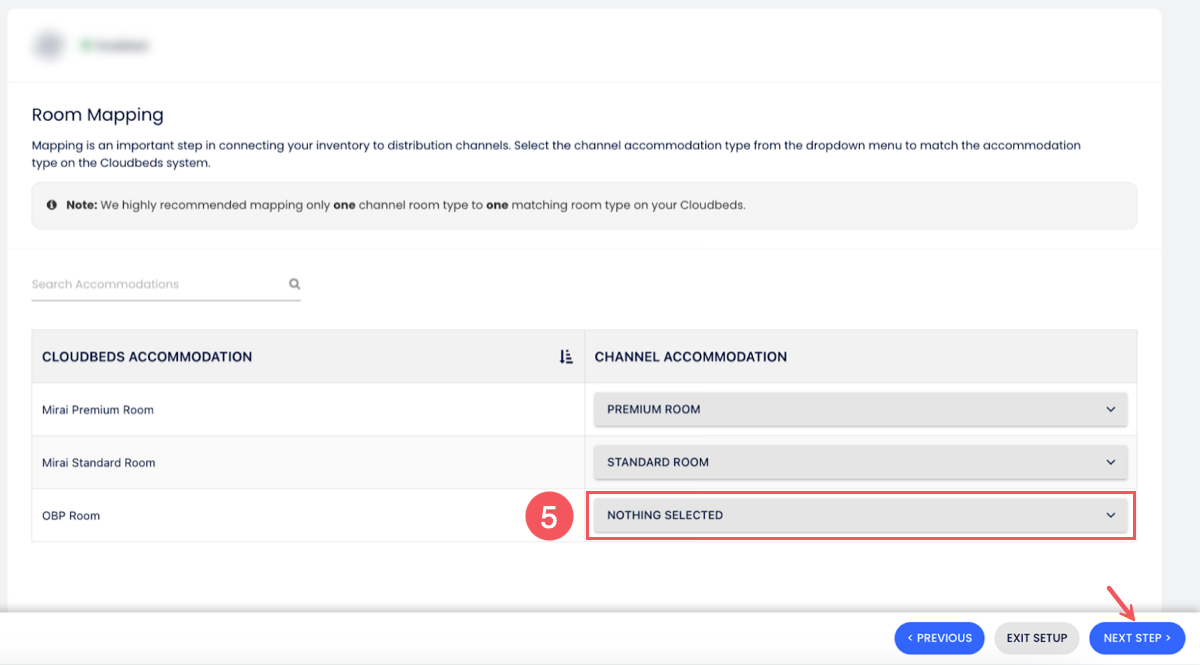Select the Mirai Premium Room row label

98,410
